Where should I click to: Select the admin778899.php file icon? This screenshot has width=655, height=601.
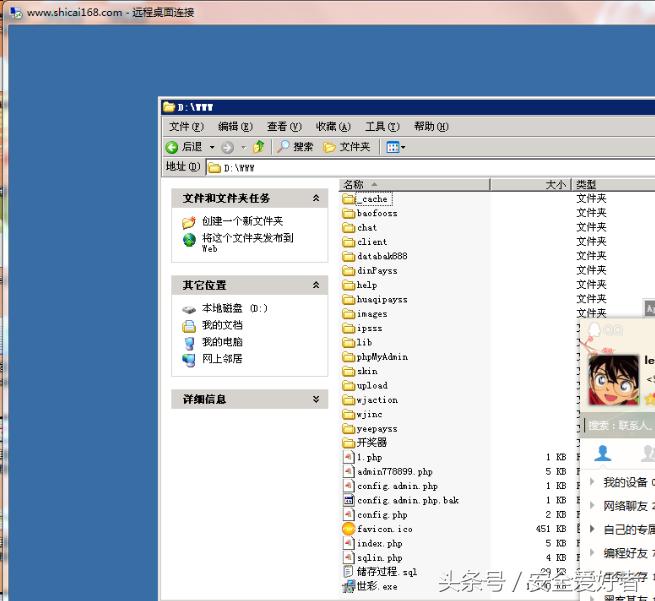tap(348, 472)
